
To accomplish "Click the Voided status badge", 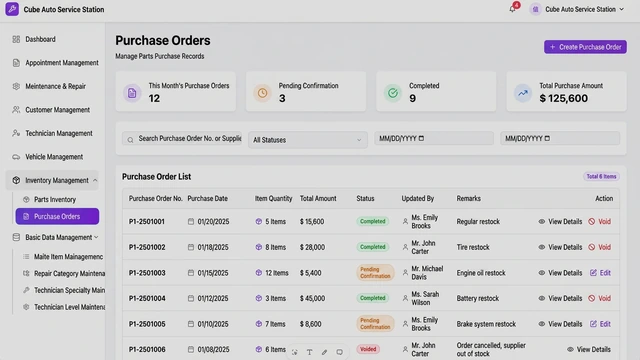I will coord(368,349).
